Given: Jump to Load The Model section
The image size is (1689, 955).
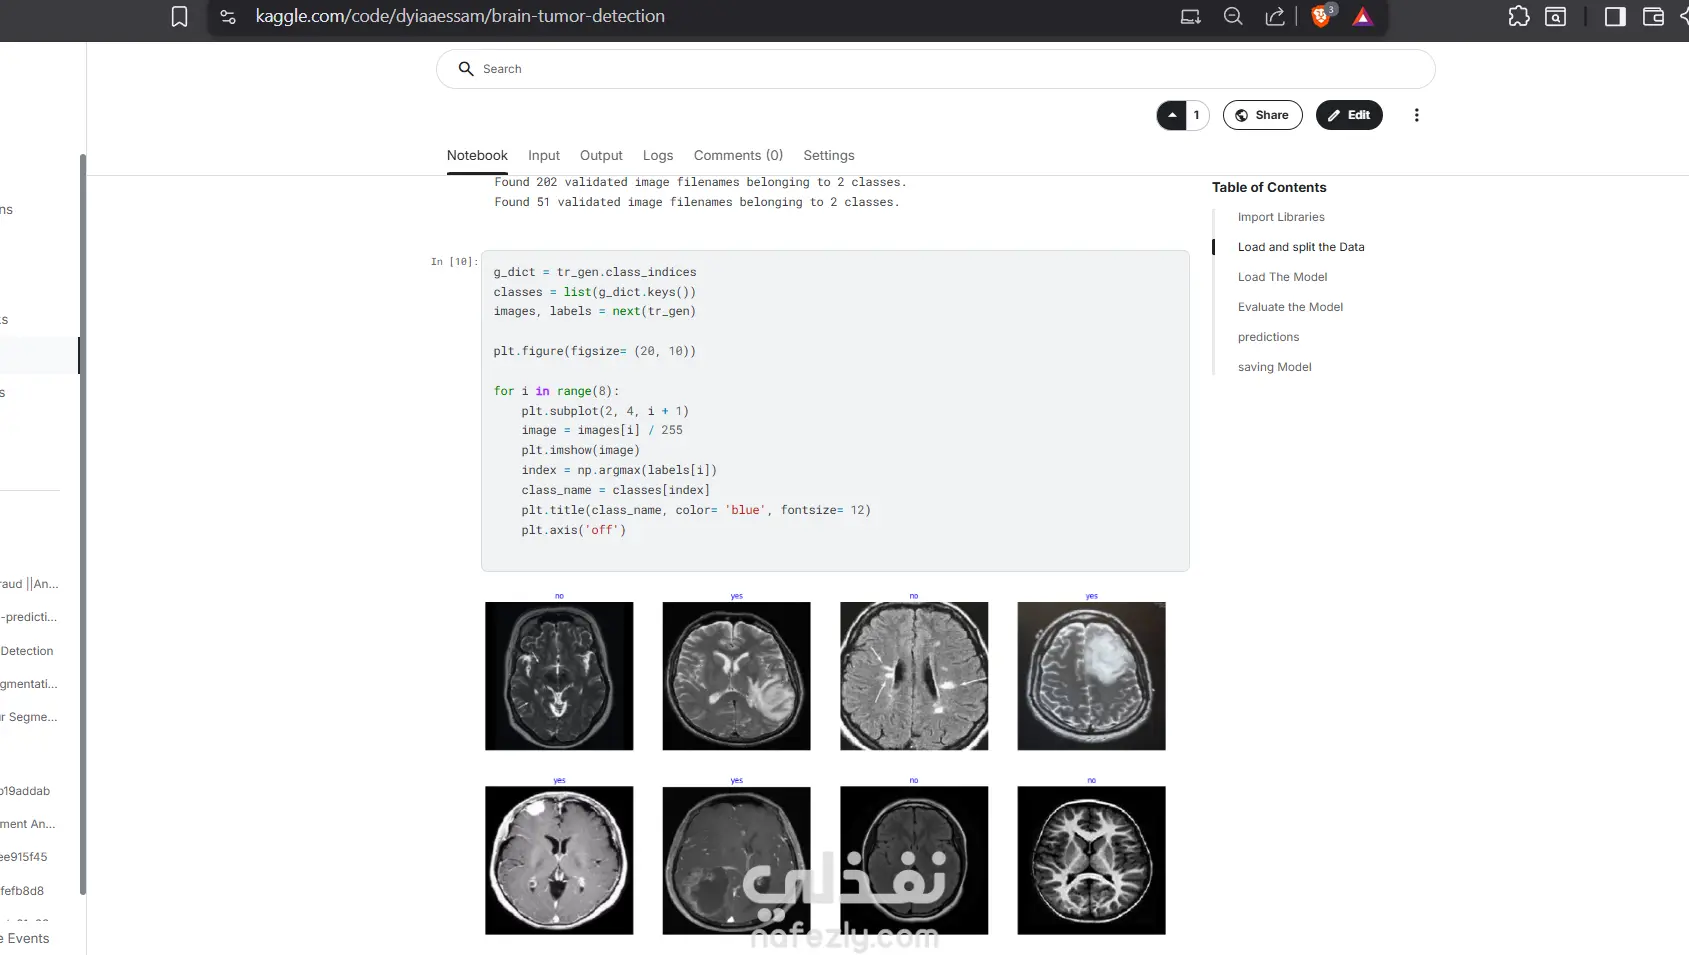Looking at the screenshot, I should coord(1282,277).
